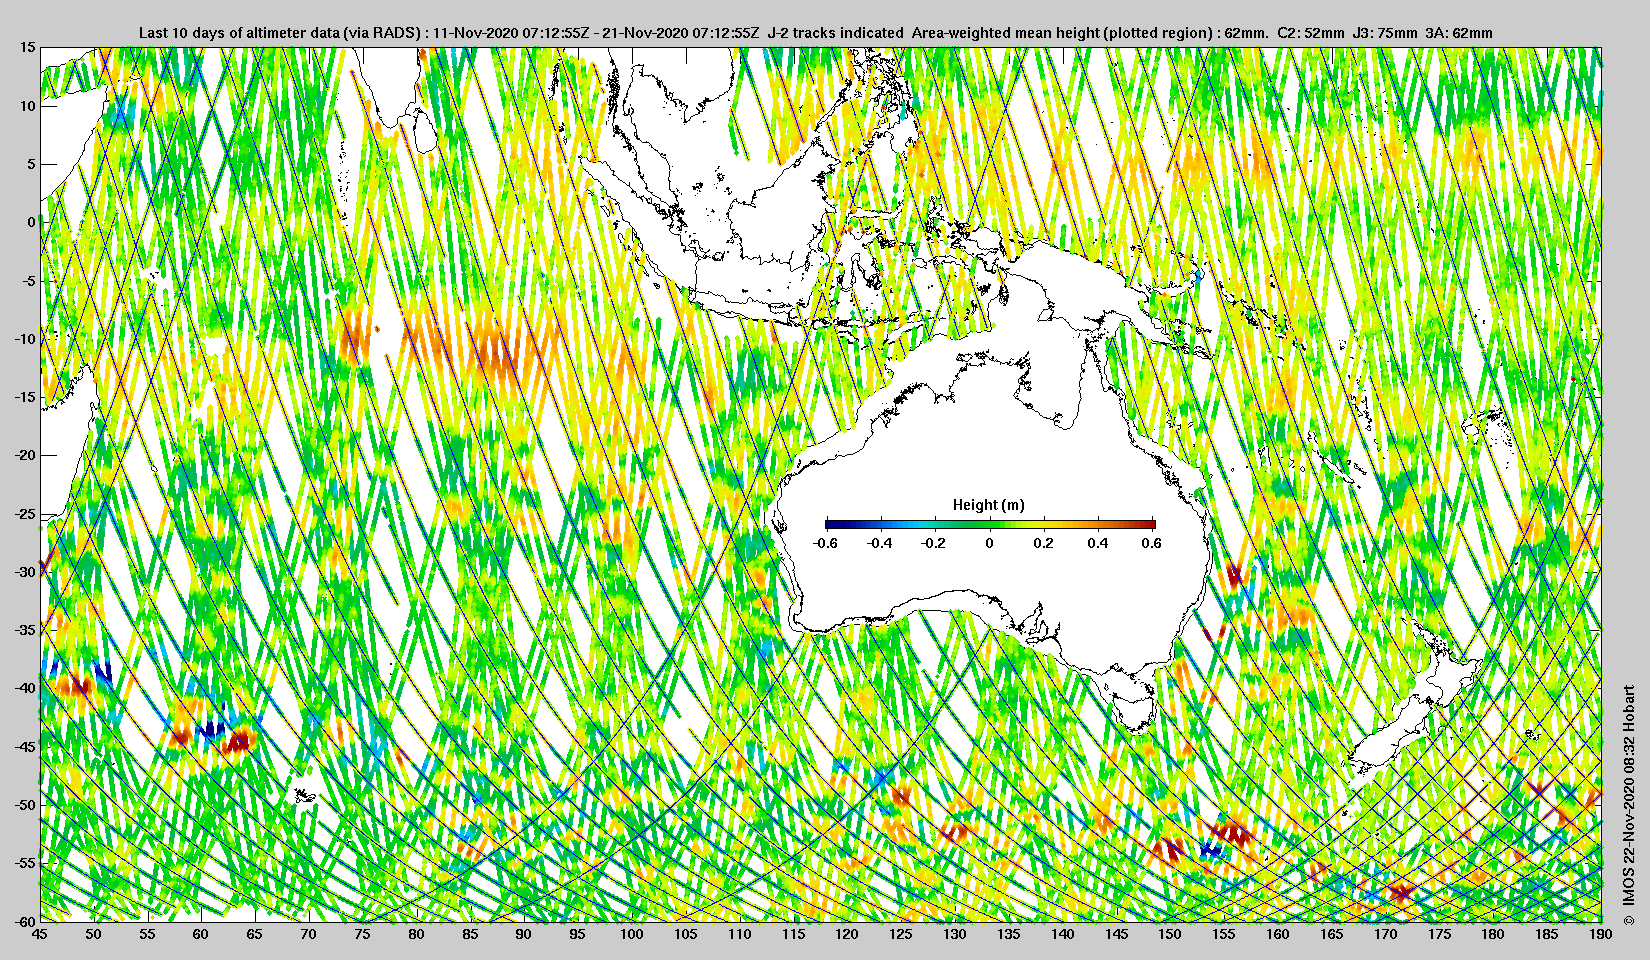Viewport: 1650px width, 960px height.
Task: Click the 0.2 colorbar tick label
Action: (1043, 544)
